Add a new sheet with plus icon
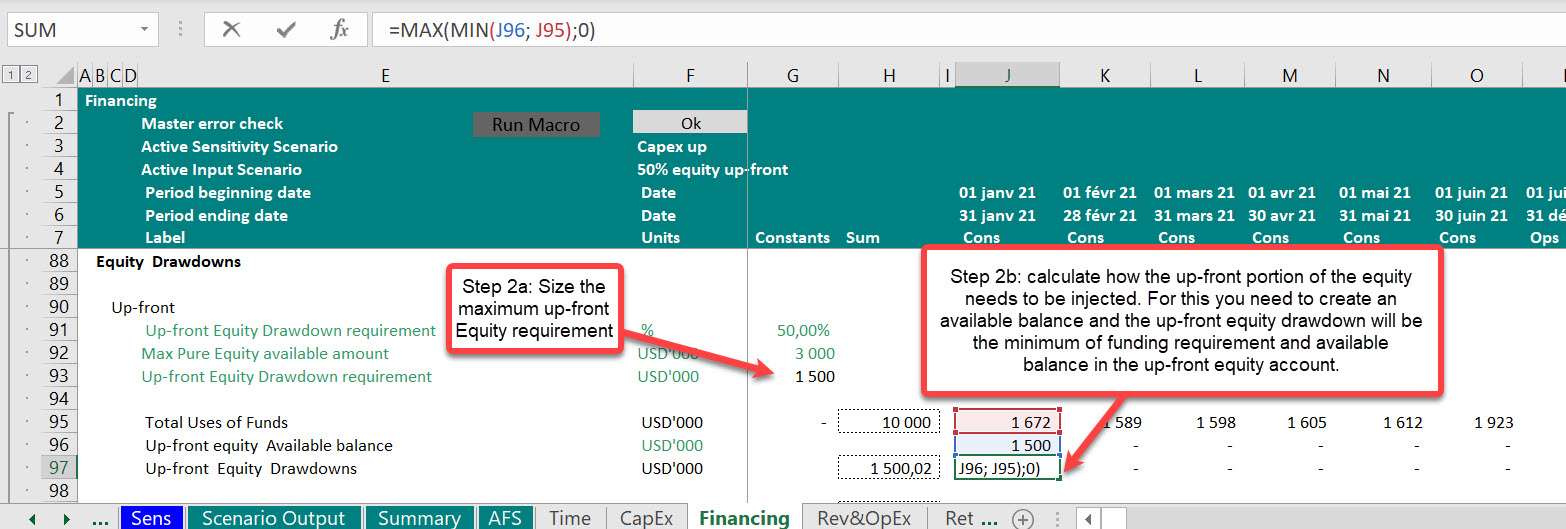 click(x=1022, y=518)
